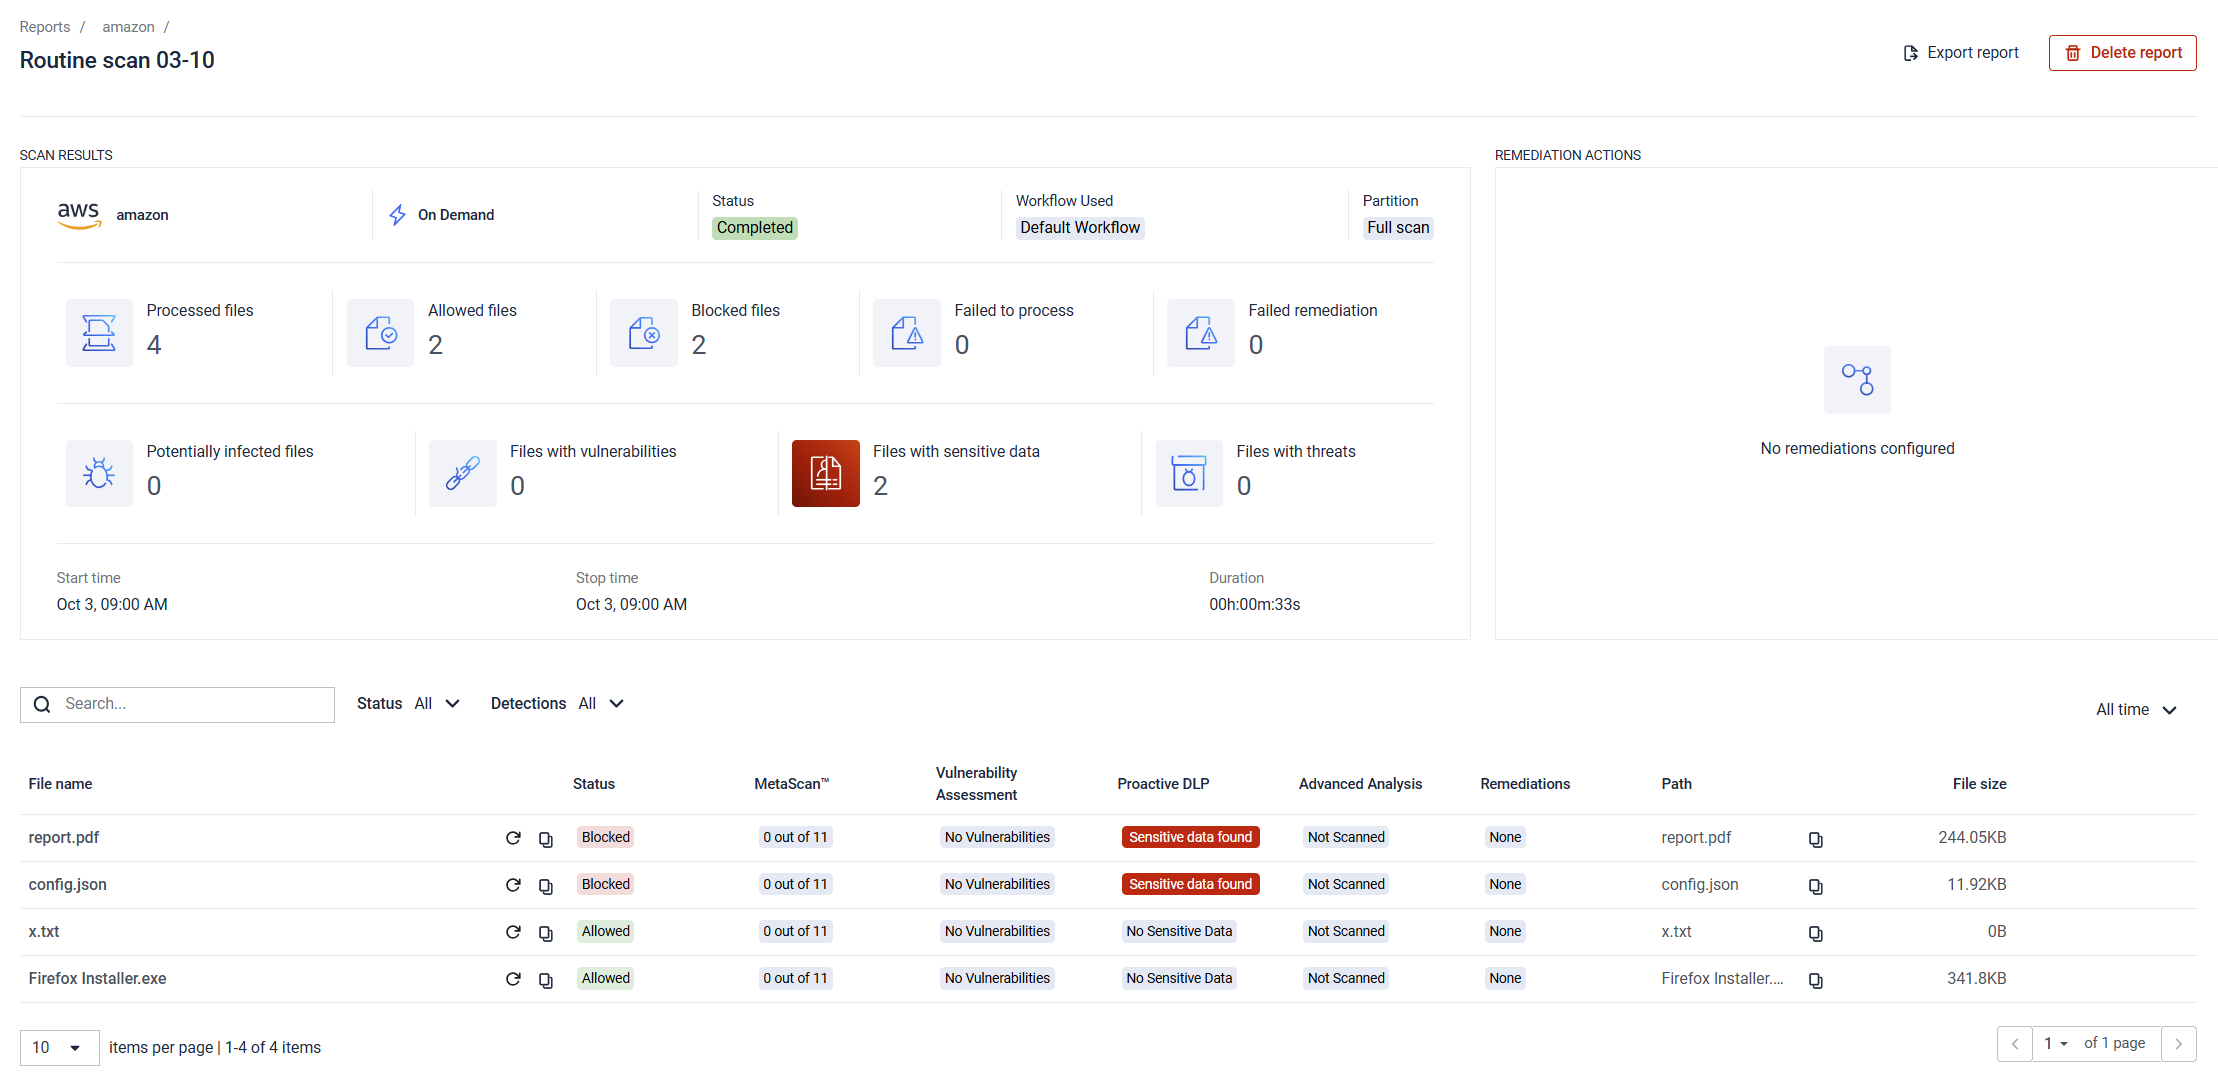Copy path icon for x.txt row
The height and width of the screenshot is (1091, 2218).
click(1815, 933)
